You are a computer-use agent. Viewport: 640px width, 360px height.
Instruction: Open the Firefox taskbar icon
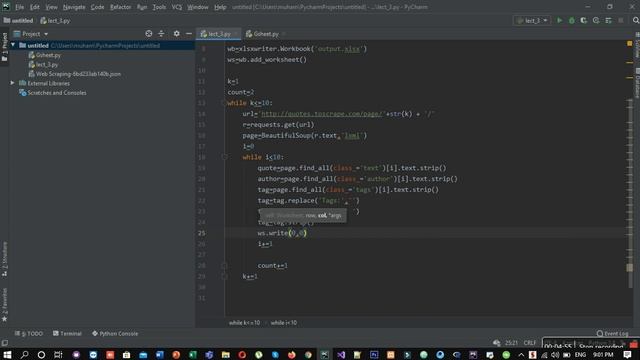(x=291, y=355)
